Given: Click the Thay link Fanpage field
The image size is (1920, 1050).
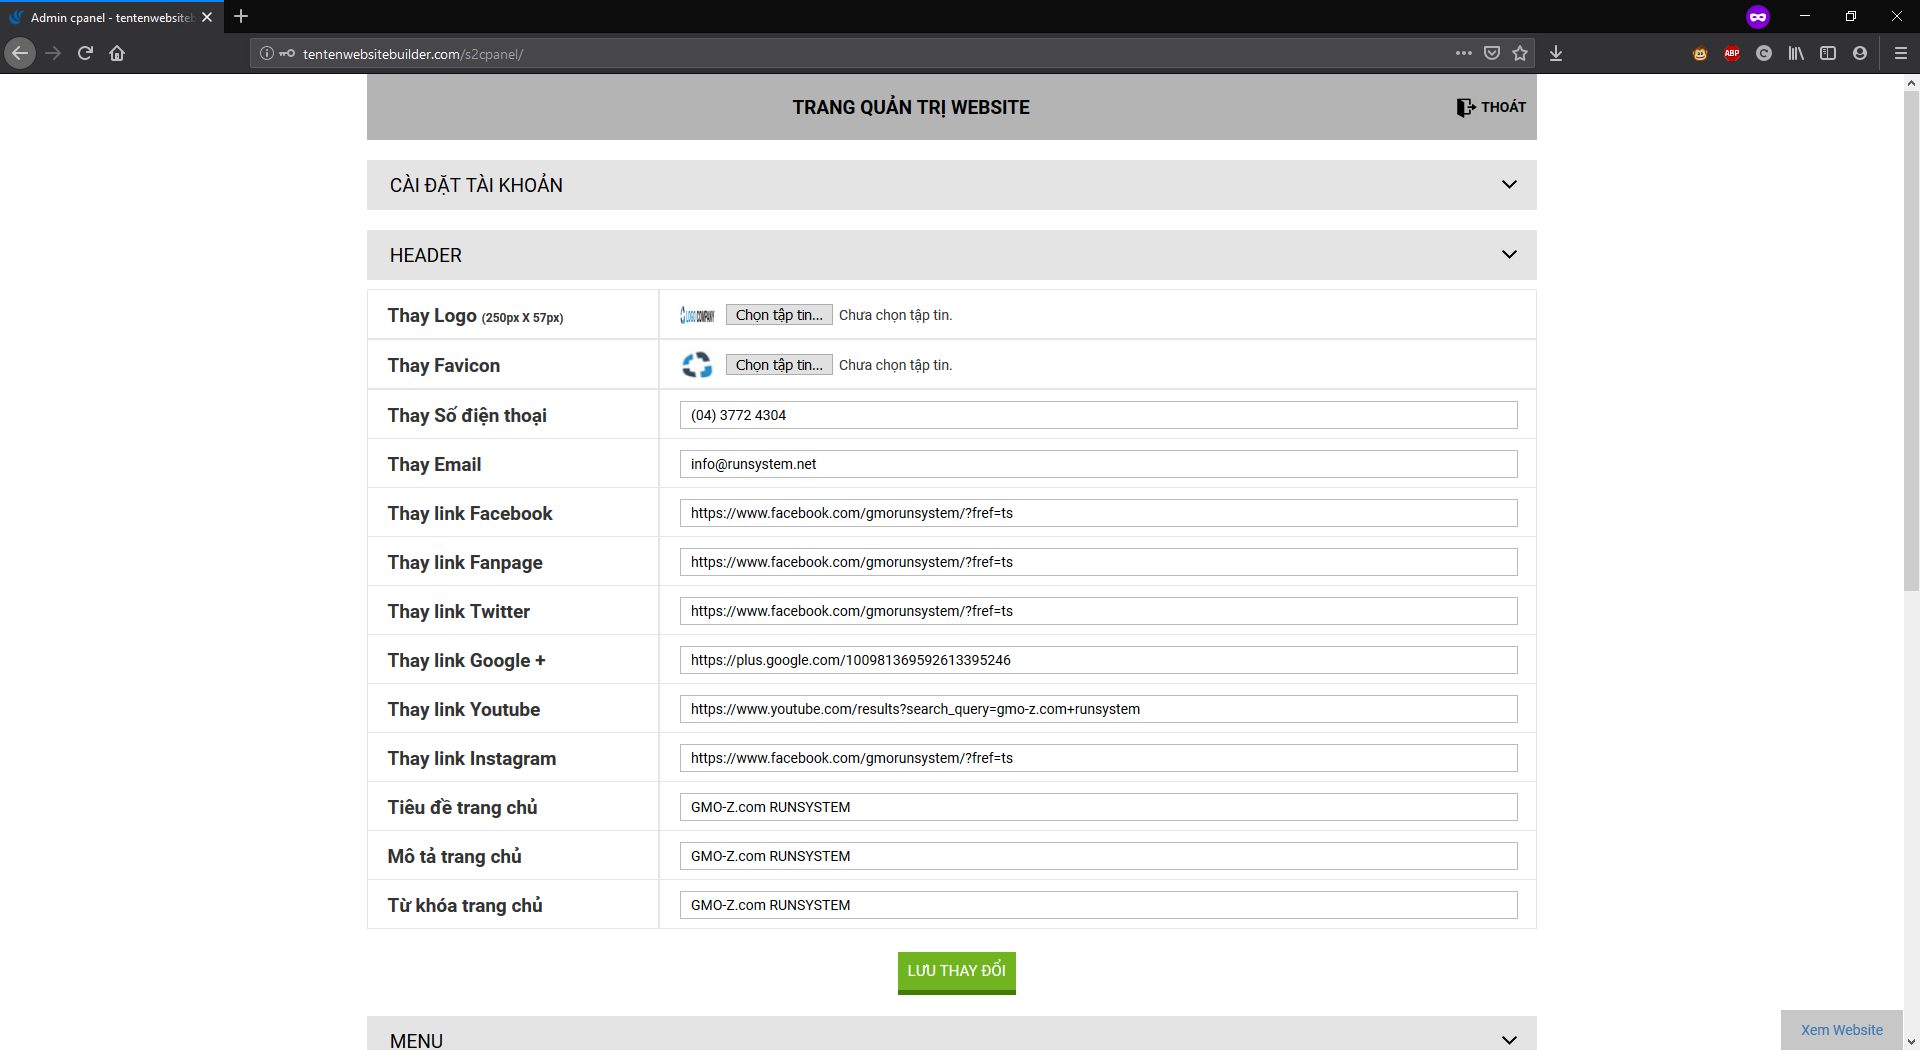Looking at the screenshot, I should 1099,562.
